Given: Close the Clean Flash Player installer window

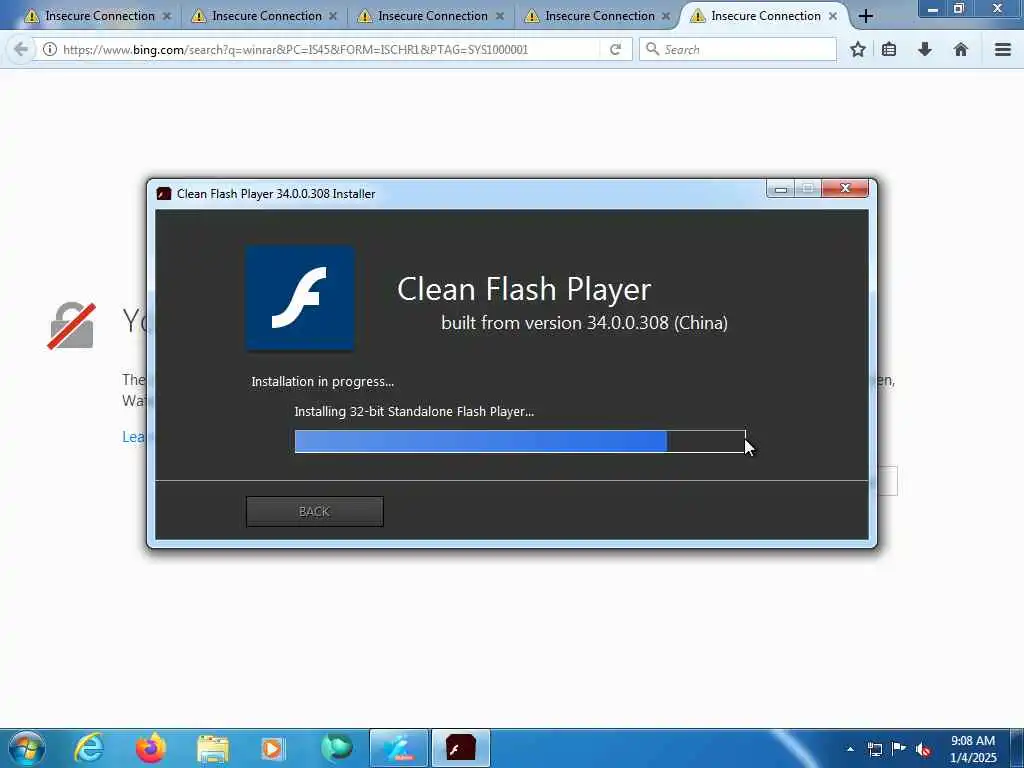Looking at the screenshot, I should point(845,189).
